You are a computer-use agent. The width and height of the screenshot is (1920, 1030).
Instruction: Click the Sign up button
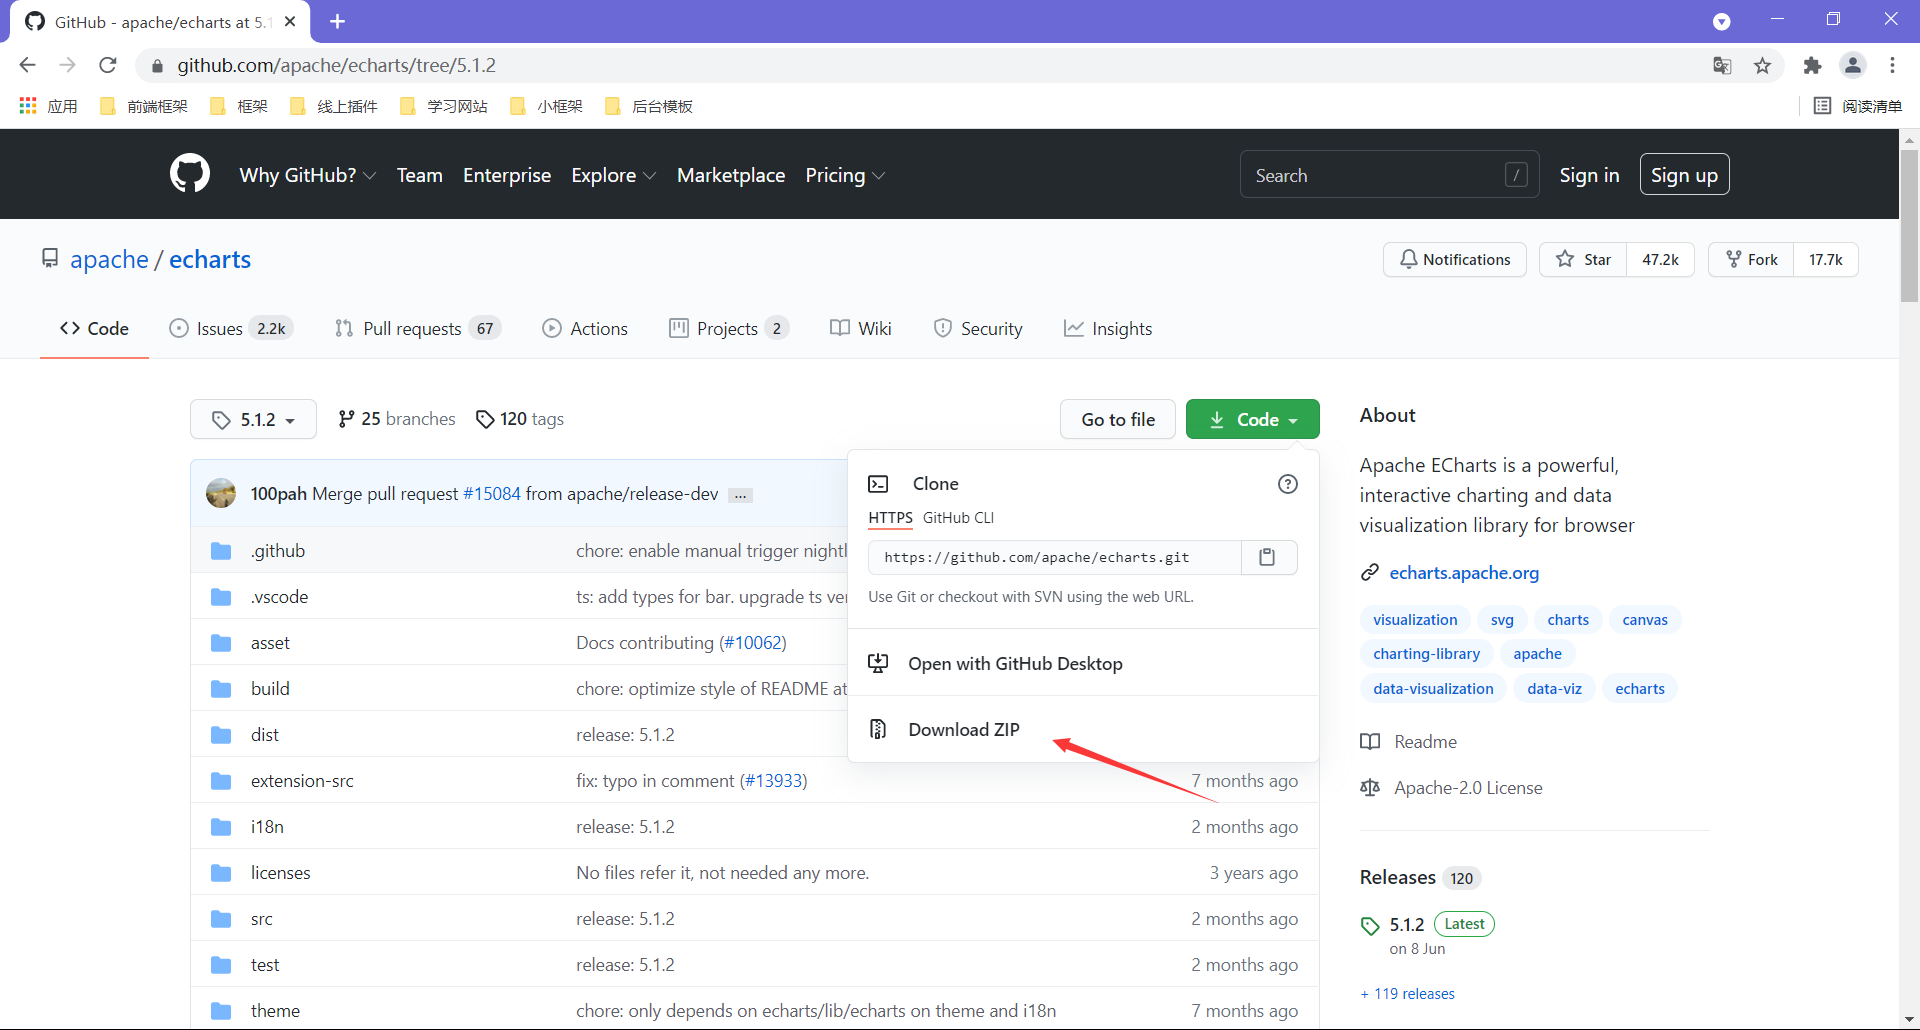pyautogui.click(x=1684, y=175)
